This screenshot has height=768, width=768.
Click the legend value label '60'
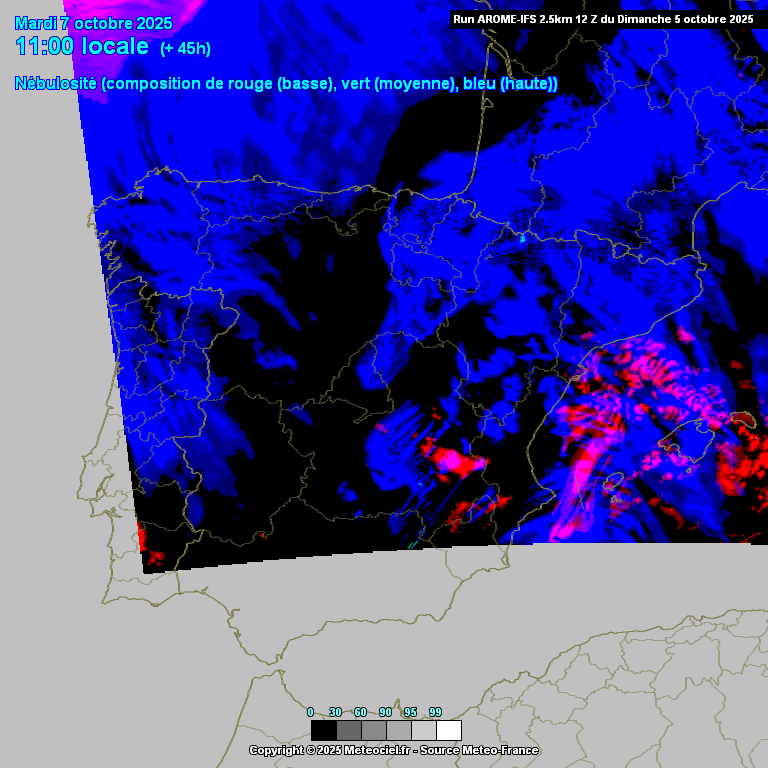click(360, 712)
